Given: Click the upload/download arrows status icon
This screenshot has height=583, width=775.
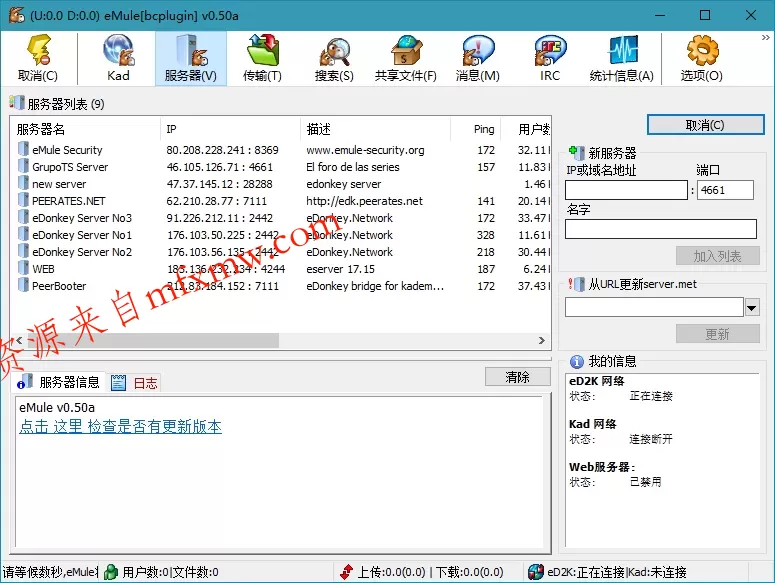Looking at the screenshot, I should (346, 572).
